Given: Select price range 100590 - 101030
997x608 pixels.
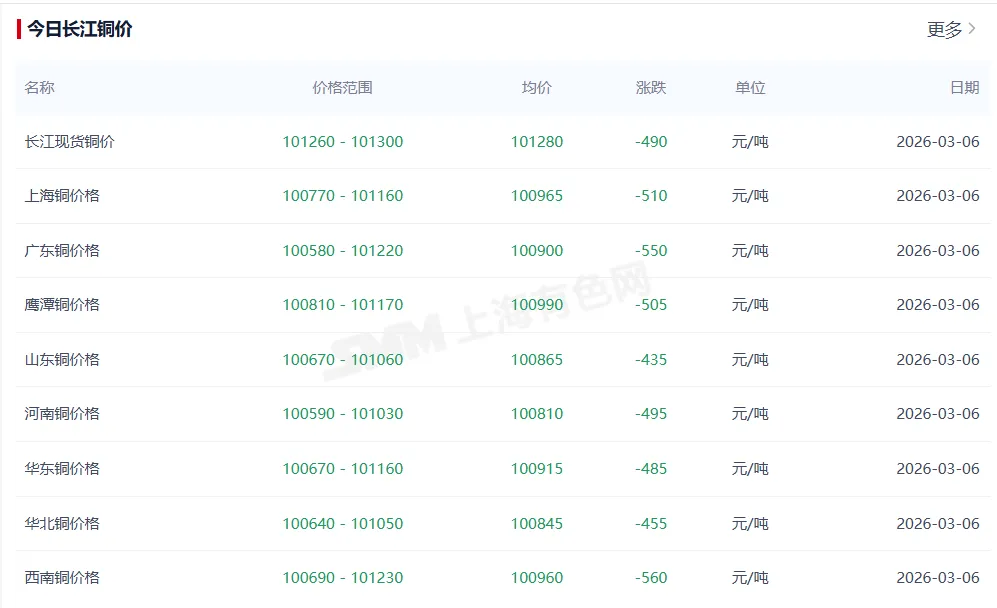Looking at the screenshot, I should [343, 413].
